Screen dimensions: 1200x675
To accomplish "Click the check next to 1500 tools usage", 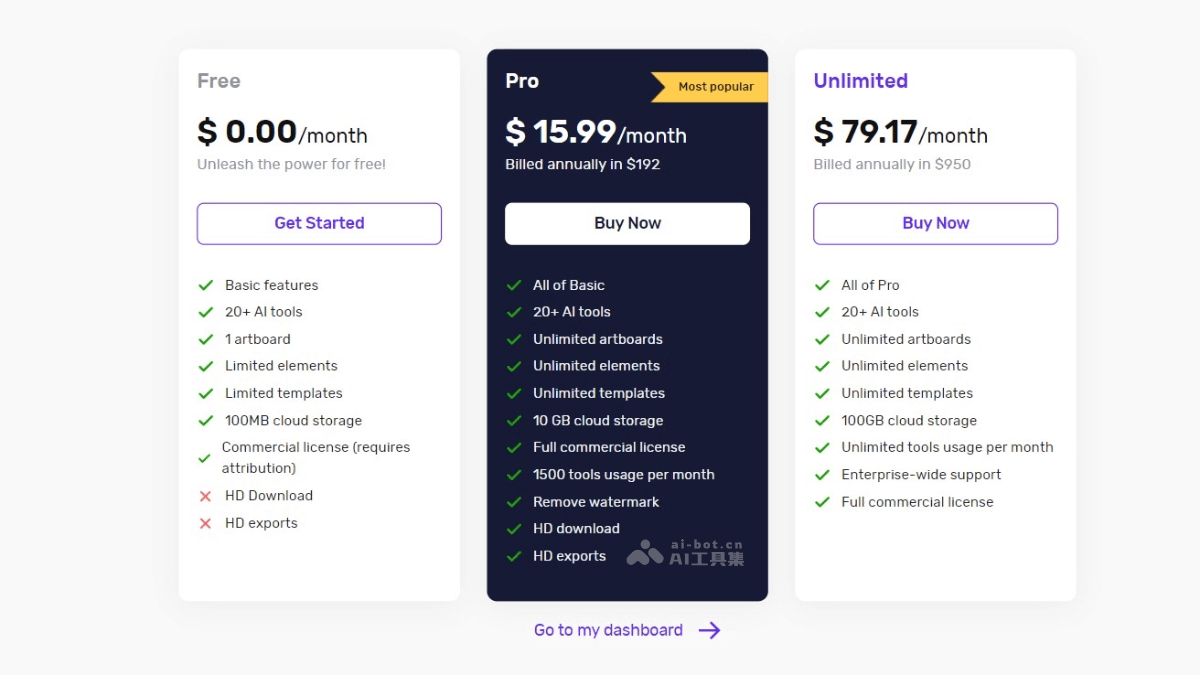I will tap(514, 475).
